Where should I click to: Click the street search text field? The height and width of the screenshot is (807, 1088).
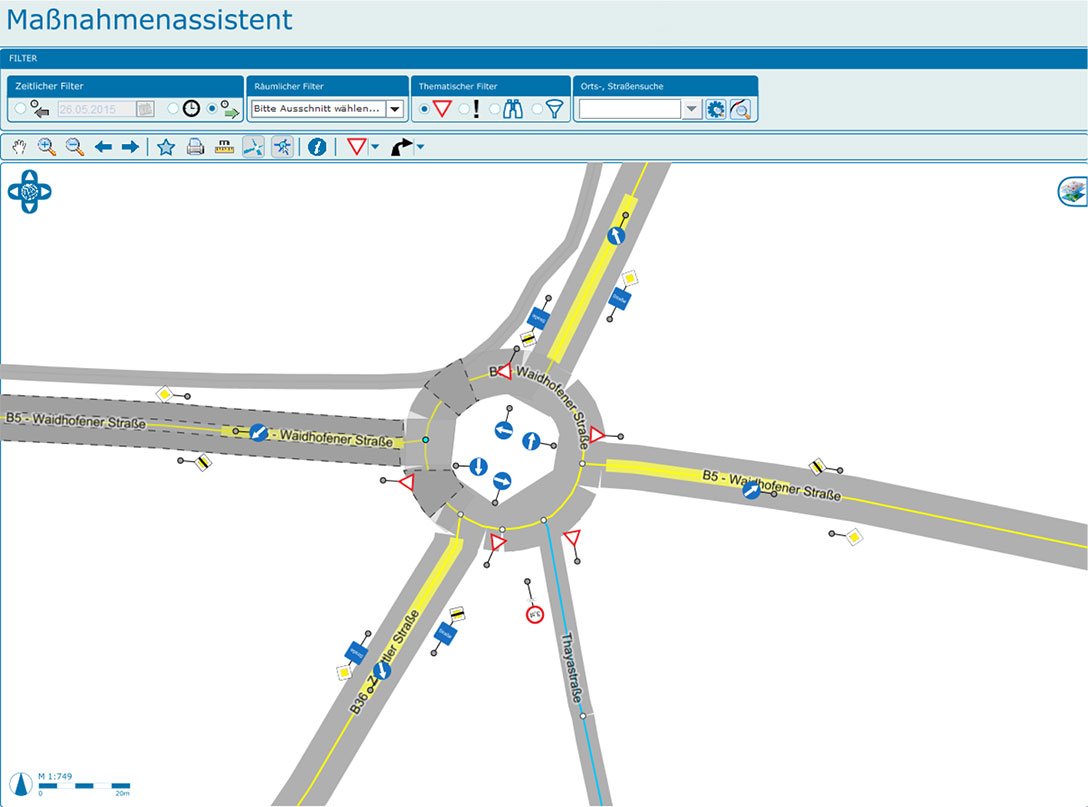tap(630, 109)
